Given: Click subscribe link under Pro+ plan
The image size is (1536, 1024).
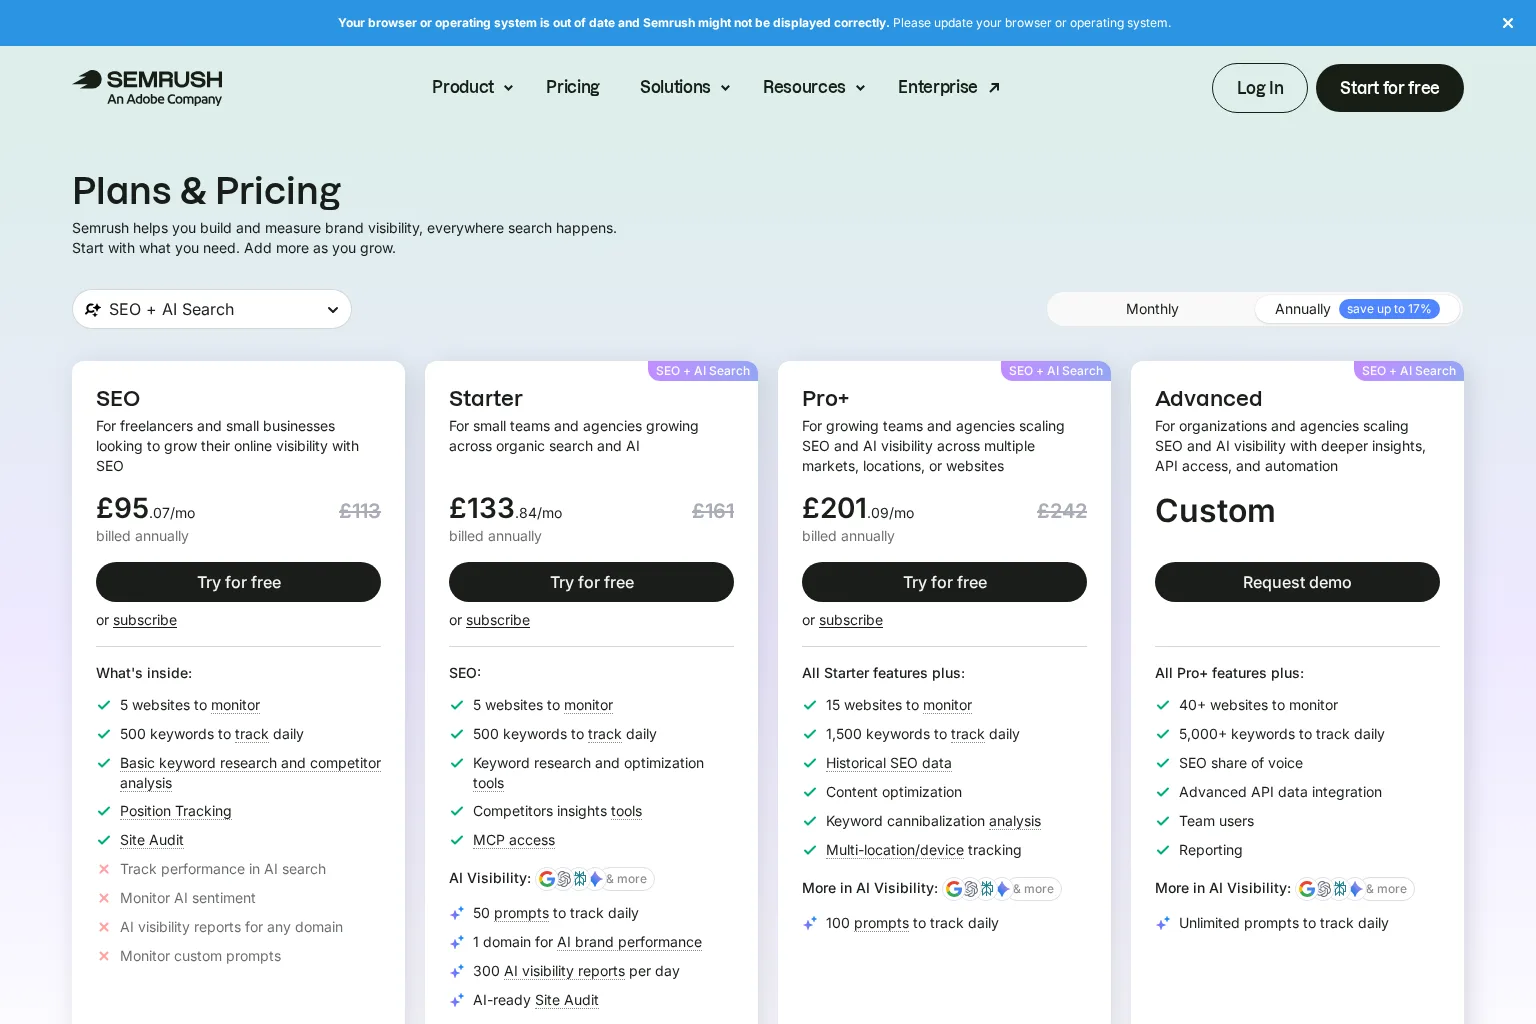Looking at the screenshot, I should [851, 620].
